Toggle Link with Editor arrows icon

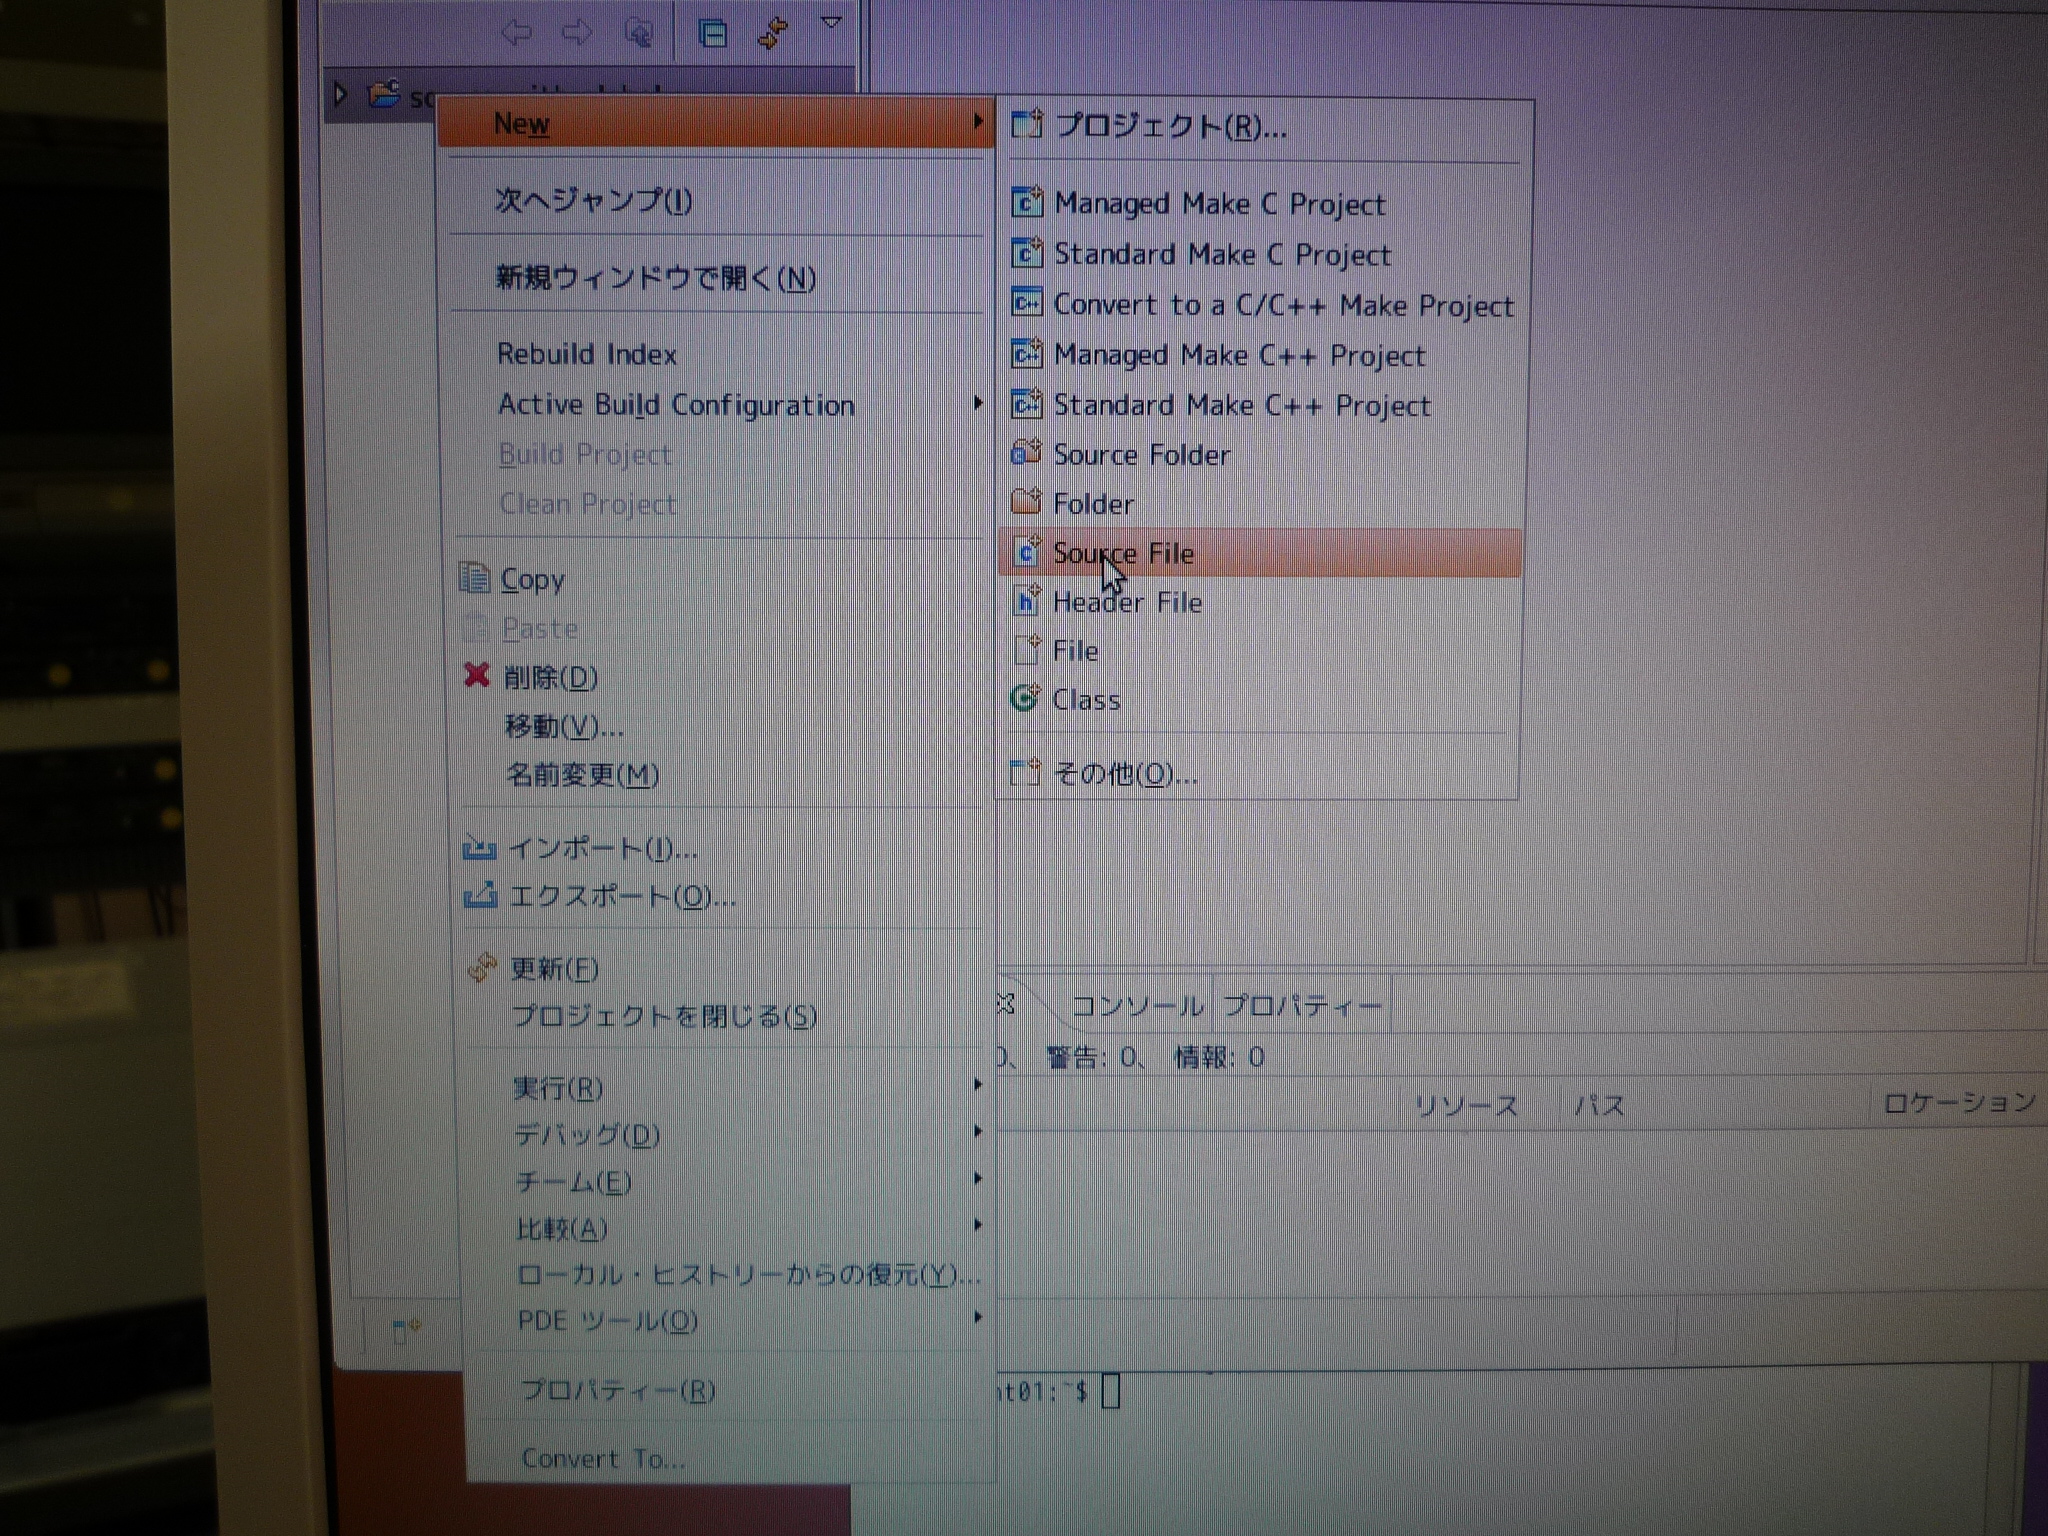coord(773,33)
